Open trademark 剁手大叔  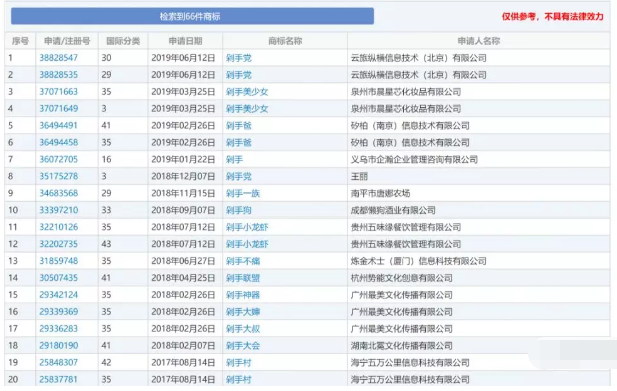click(243, 328)
